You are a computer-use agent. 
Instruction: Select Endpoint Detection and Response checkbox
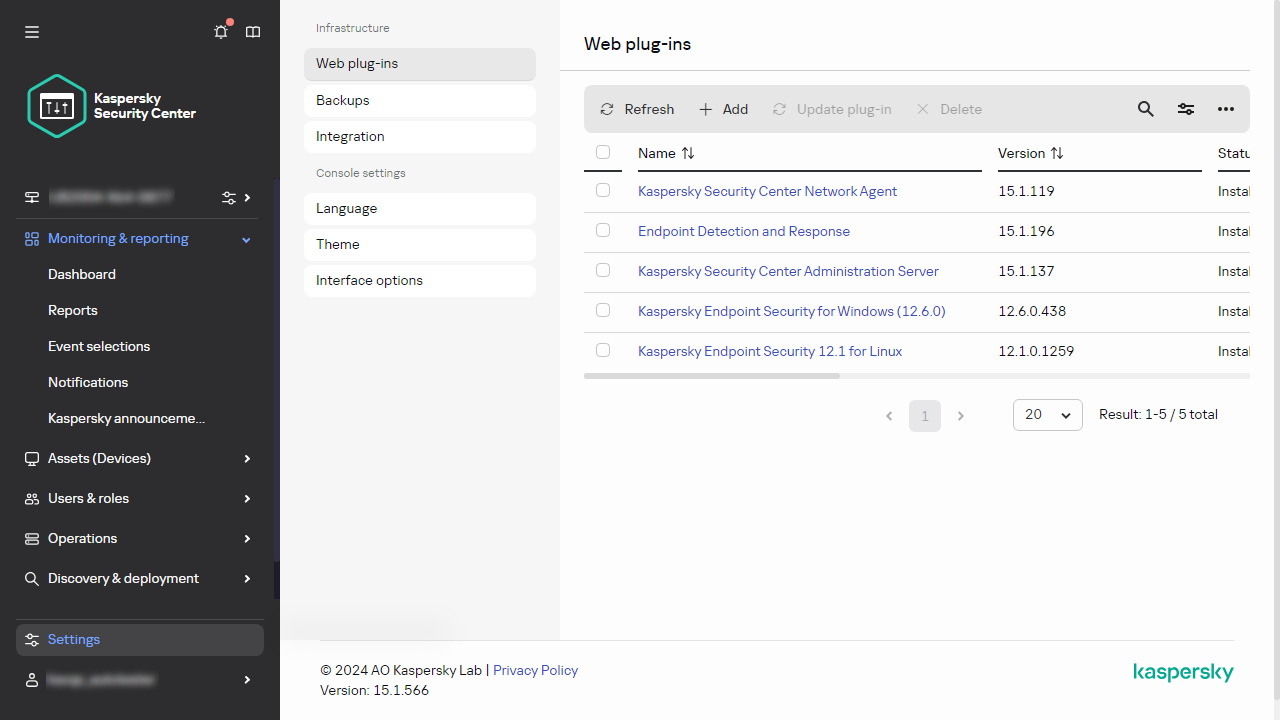[x=603, y=230]
